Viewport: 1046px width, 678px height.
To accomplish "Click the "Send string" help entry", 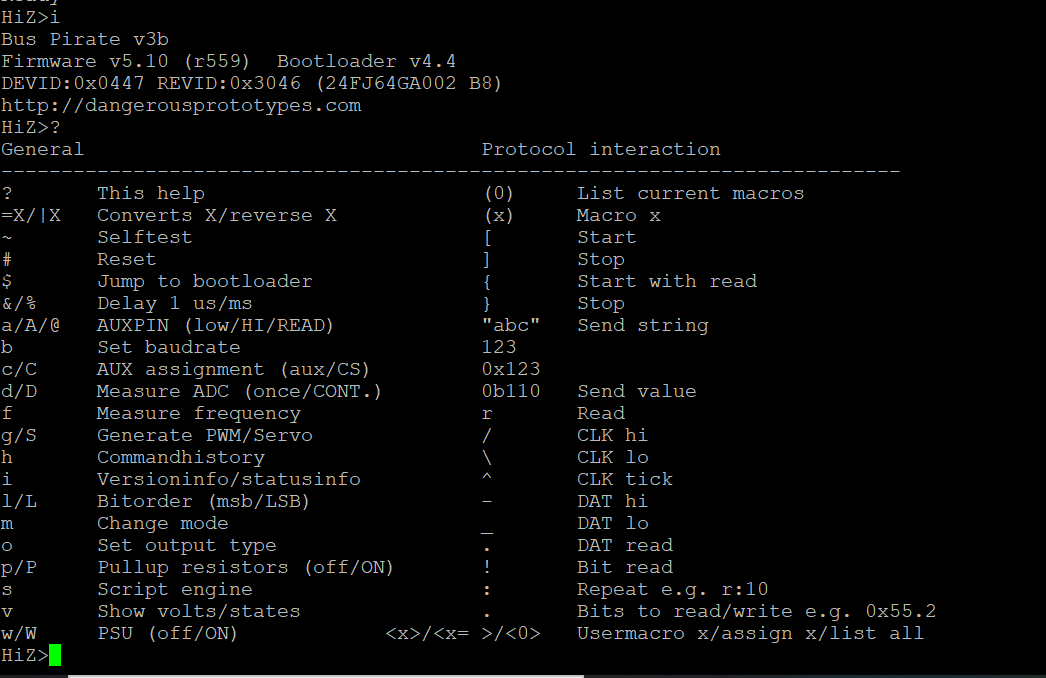I will pyautogui.click(x=642, y=325).
